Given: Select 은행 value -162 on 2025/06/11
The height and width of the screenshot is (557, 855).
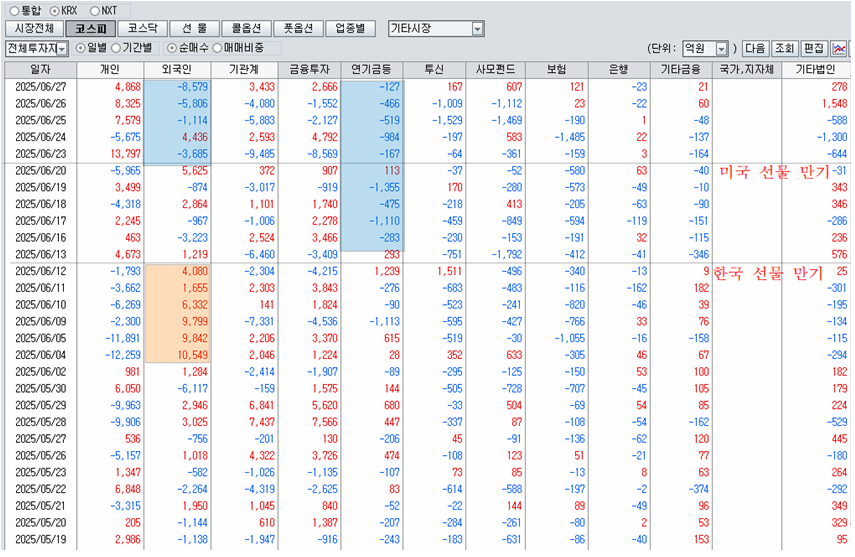Looking at the screenshot, I should pos(636,288).
